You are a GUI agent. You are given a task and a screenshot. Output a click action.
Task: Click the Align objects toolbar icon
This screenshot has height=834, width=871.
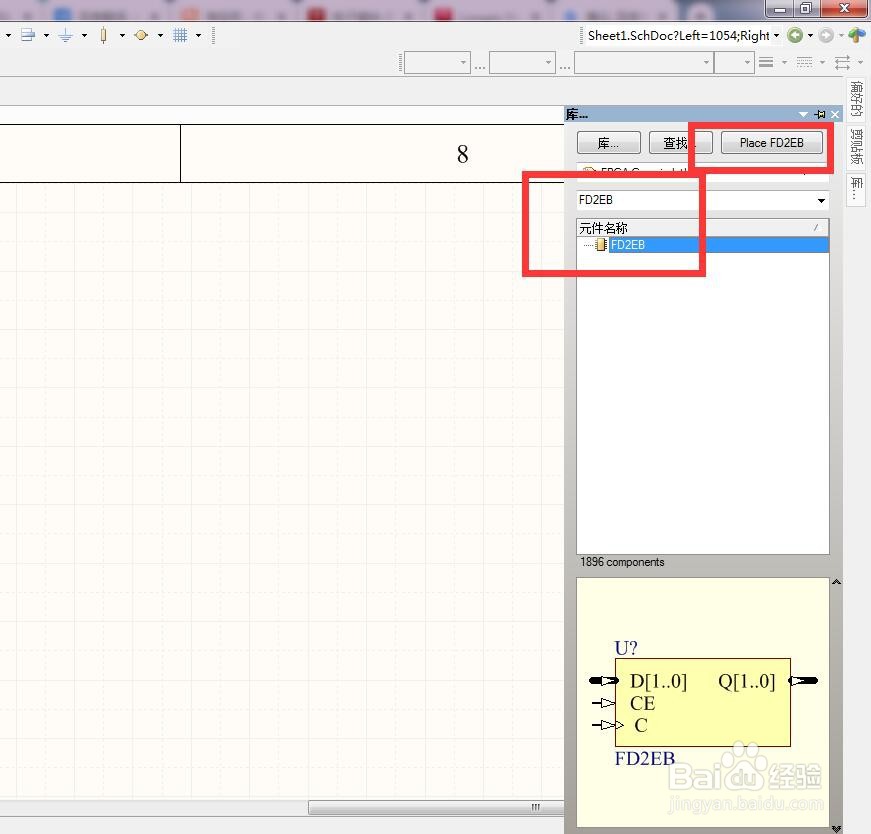[x=28, y=36]
